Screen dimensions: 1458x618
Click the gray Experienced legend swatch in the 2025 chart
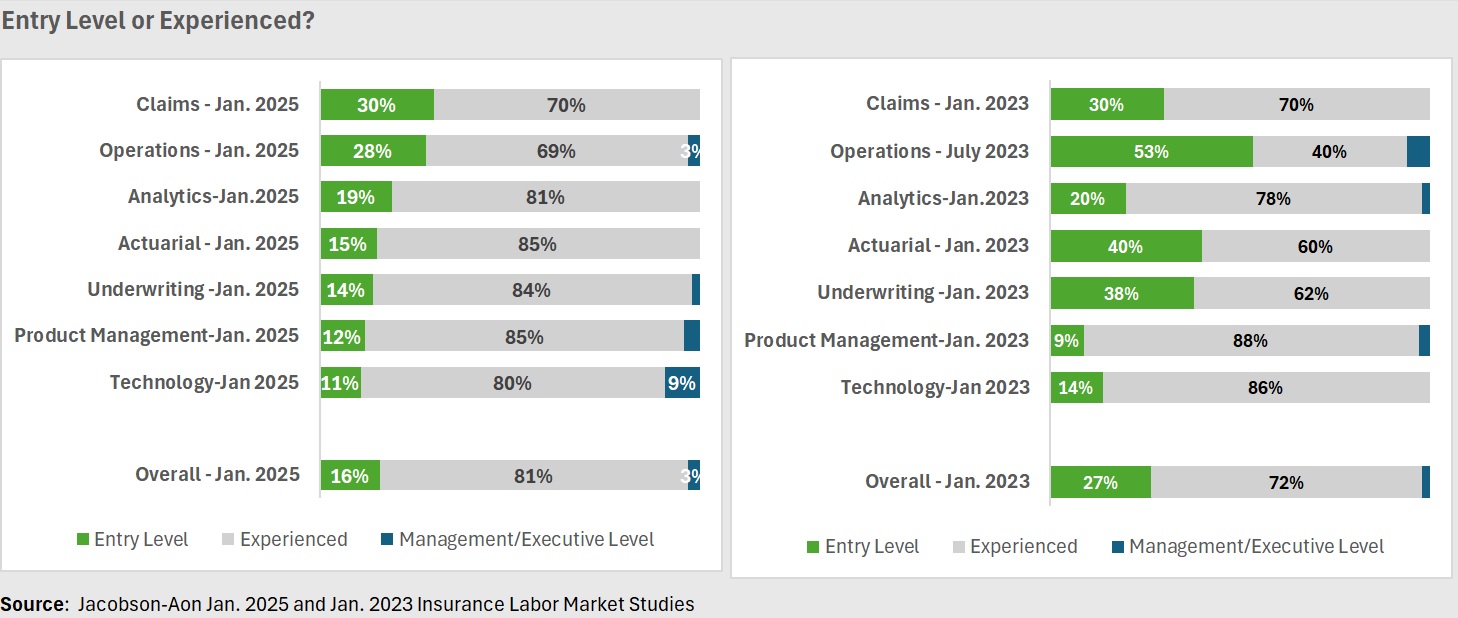[229, 540]
